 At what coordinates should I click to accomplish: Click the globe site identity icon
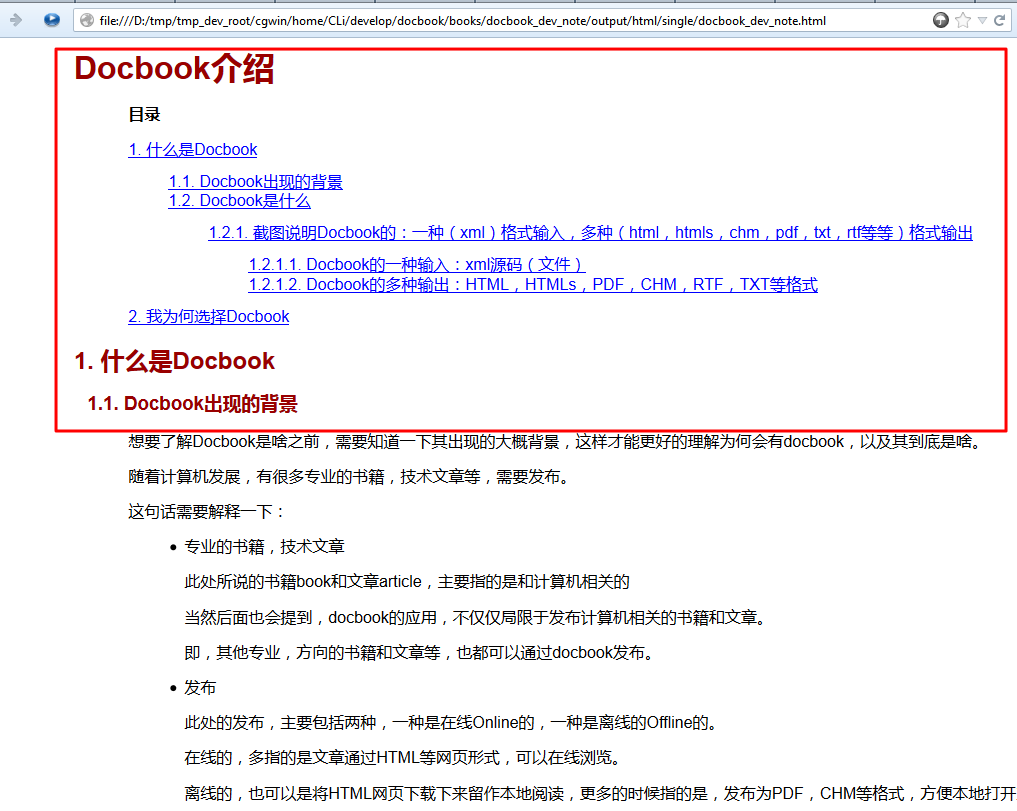(x=87, y=21)
